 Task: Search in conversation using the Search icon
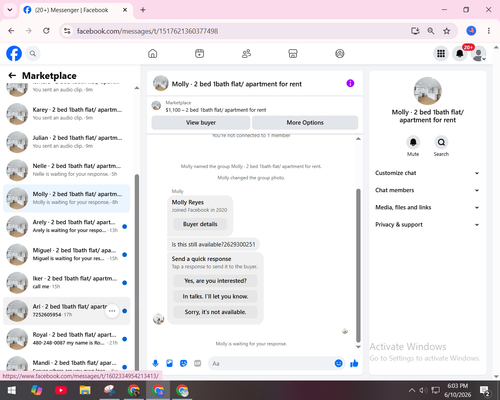tap(441, 143)
